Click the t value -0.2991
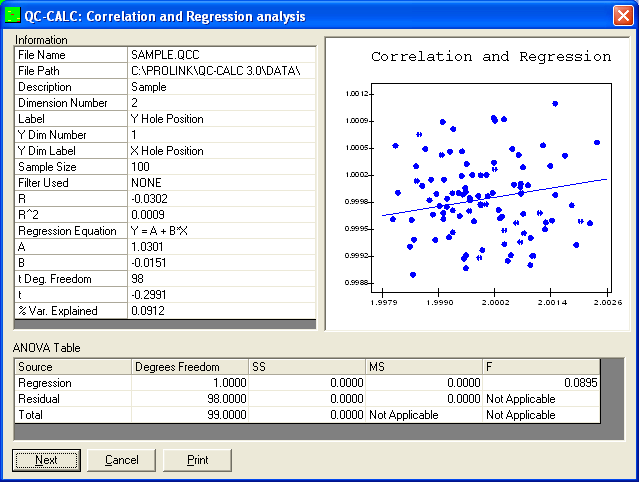 pyautogui.click(x=221, y=295)
